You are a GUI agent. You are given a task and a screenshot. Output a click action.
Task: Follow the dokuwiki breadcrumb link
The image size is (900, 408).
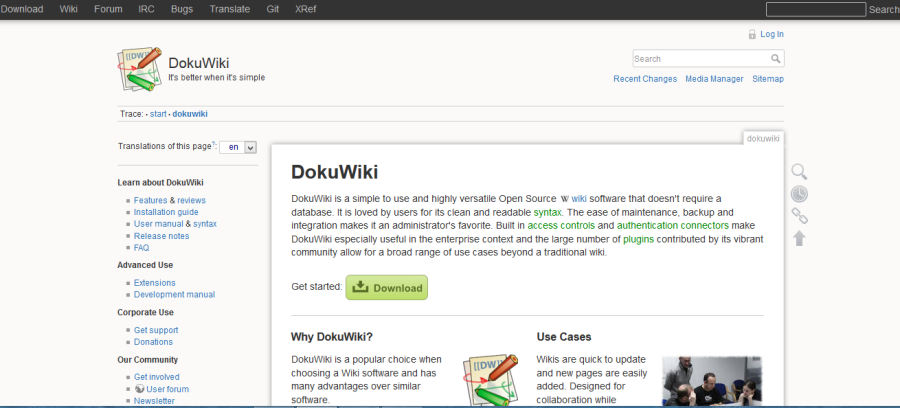tap(190, 114)
